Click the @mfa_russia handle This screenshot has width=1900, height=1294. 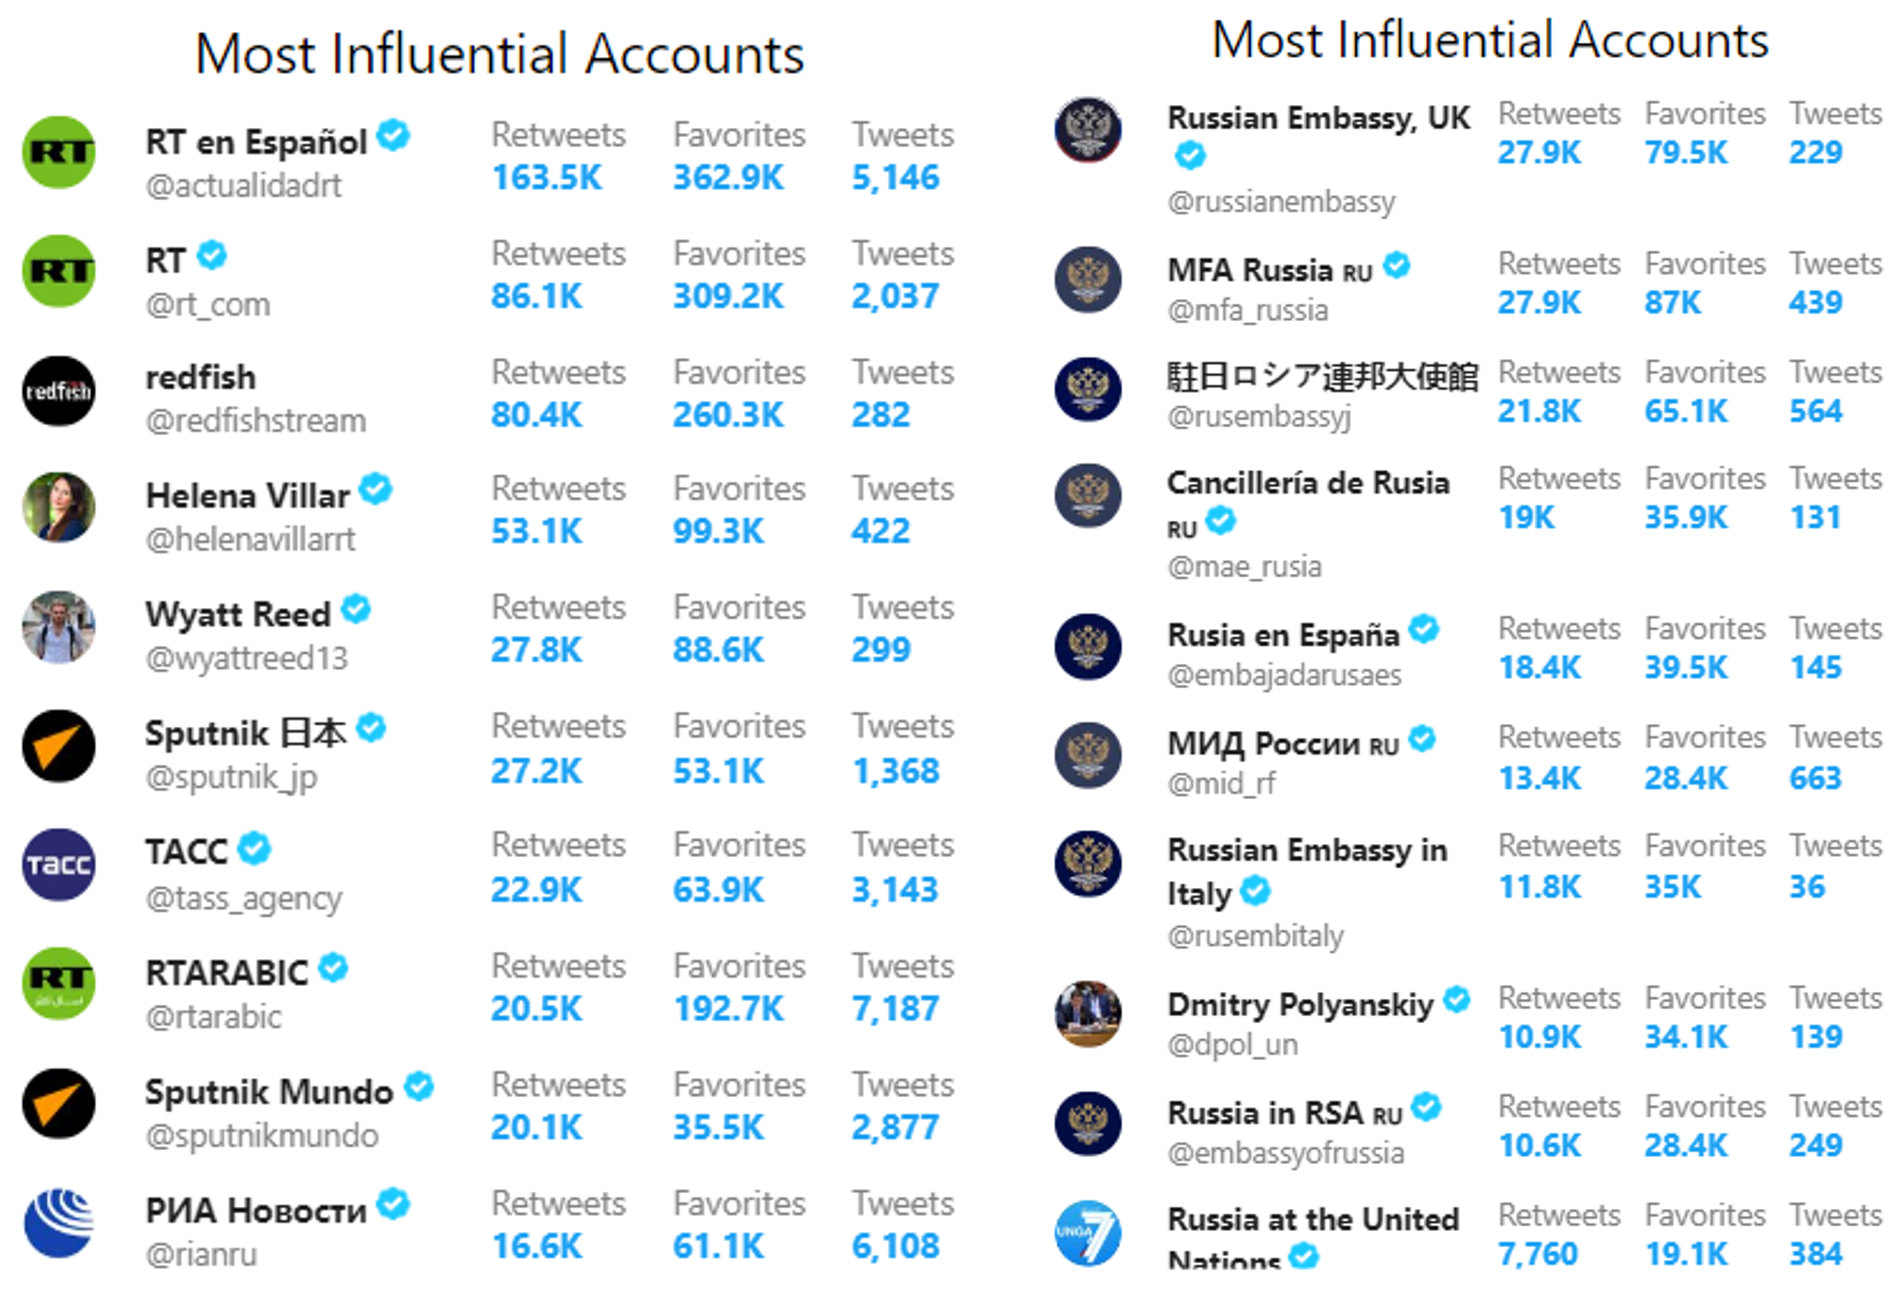pyautogui.click(x=1248, y=311)
